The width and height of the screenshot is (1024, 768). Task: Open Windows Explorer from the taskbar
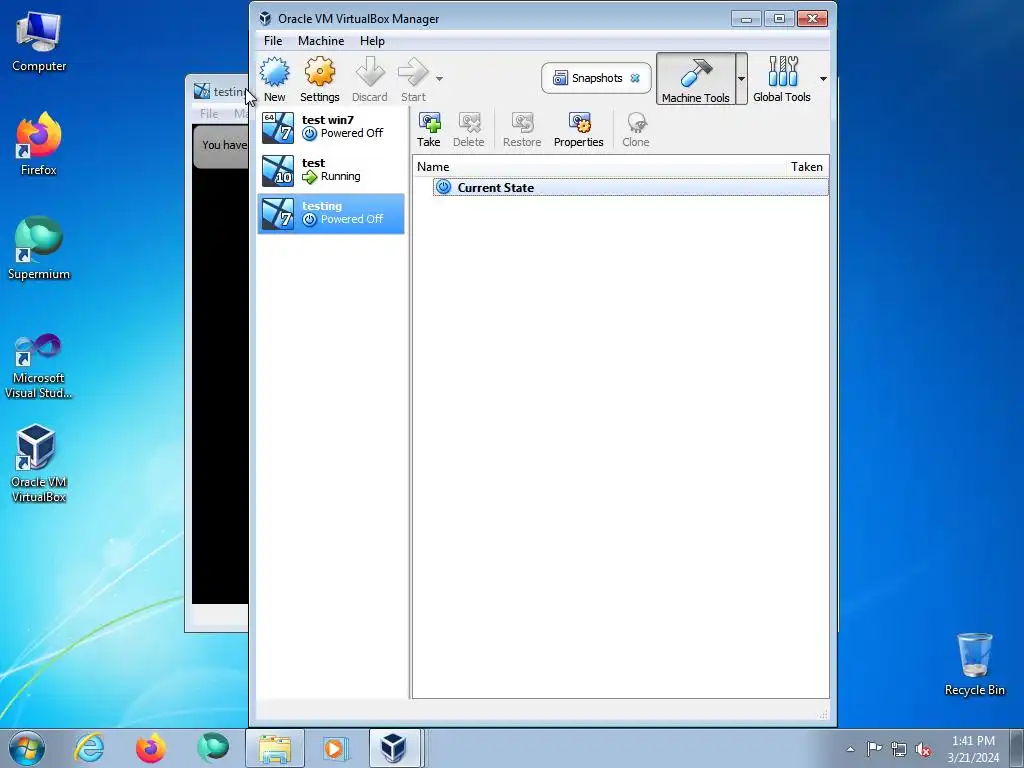(x=275, y=748)
